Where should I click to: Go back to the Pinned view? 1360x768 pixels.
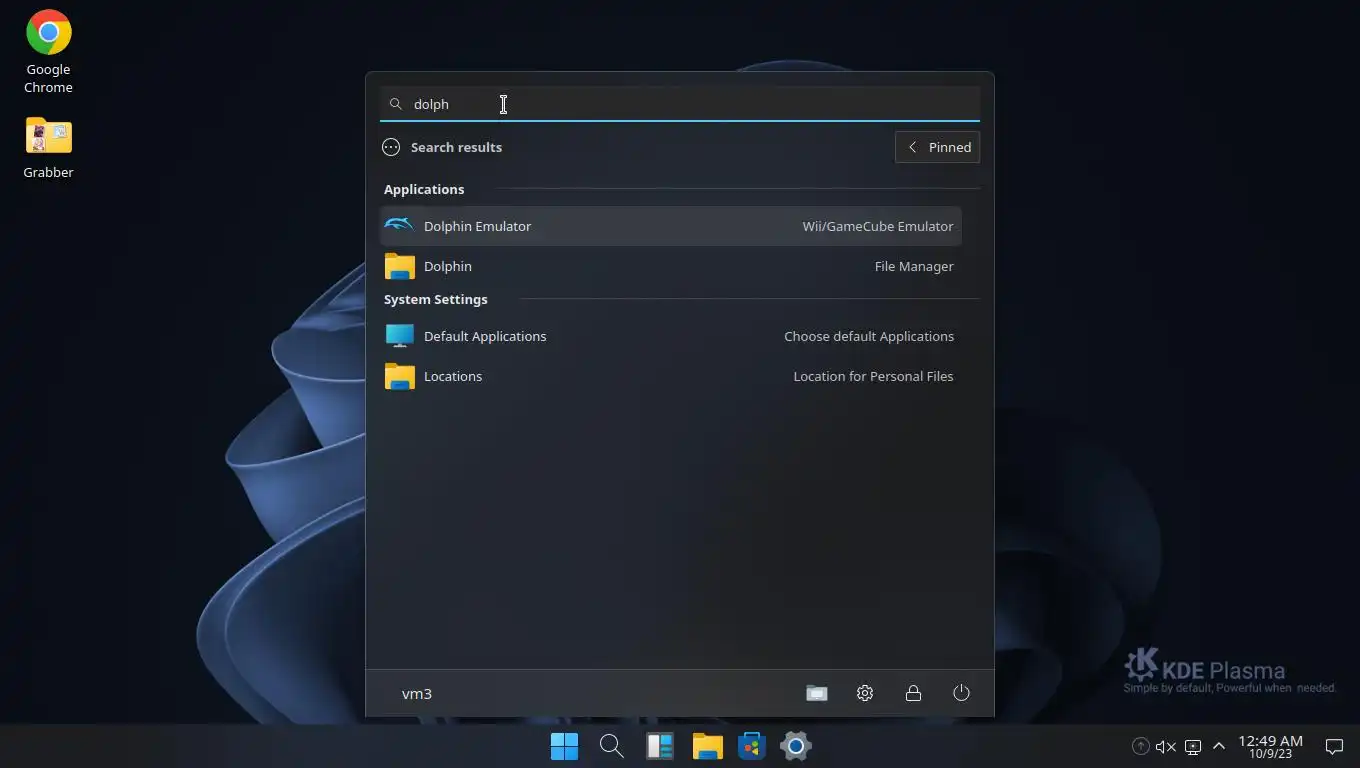(938, 147)
